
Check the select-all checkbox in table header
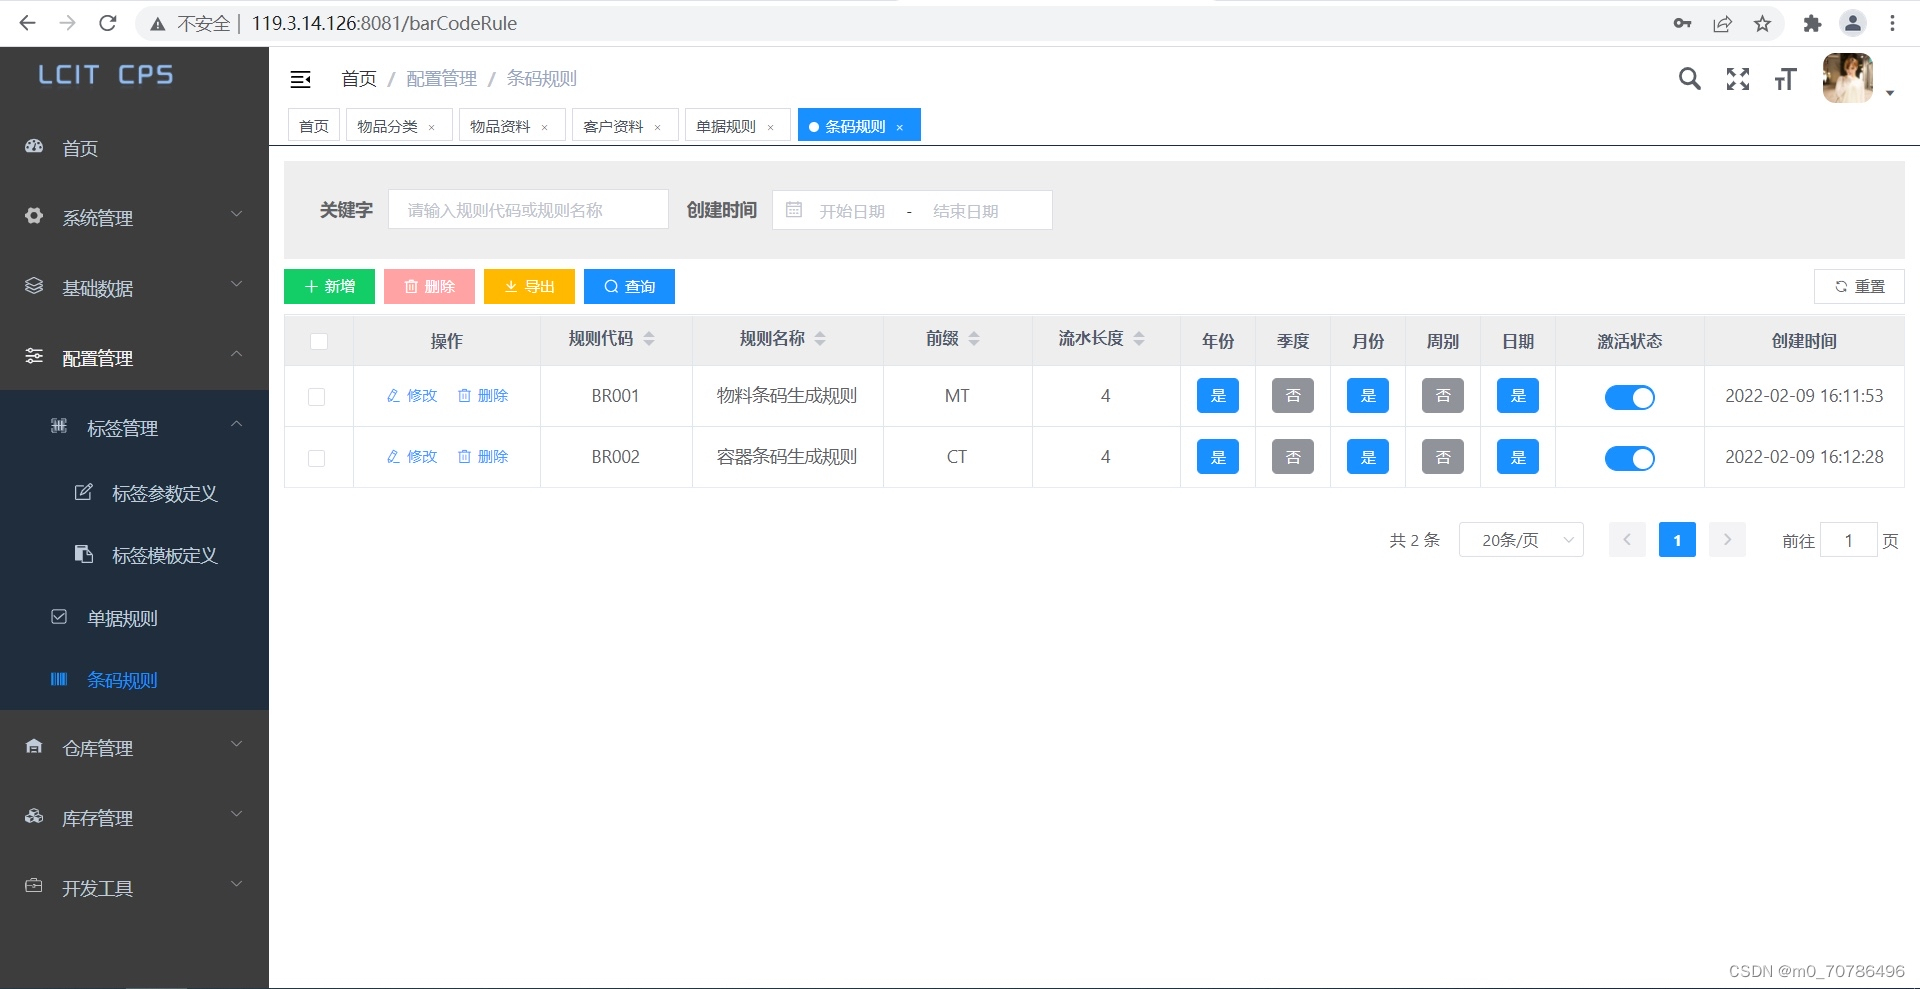pyautogui.click(x=319, y=342)
